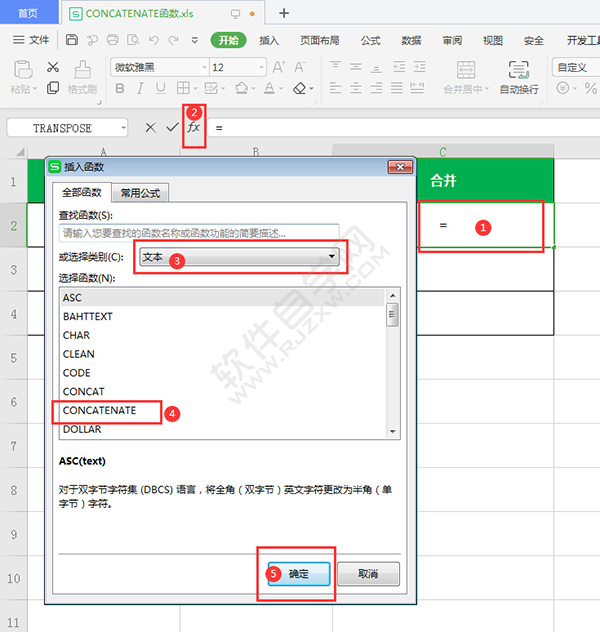Cancel formula entry with X icon

pos(151,128)
